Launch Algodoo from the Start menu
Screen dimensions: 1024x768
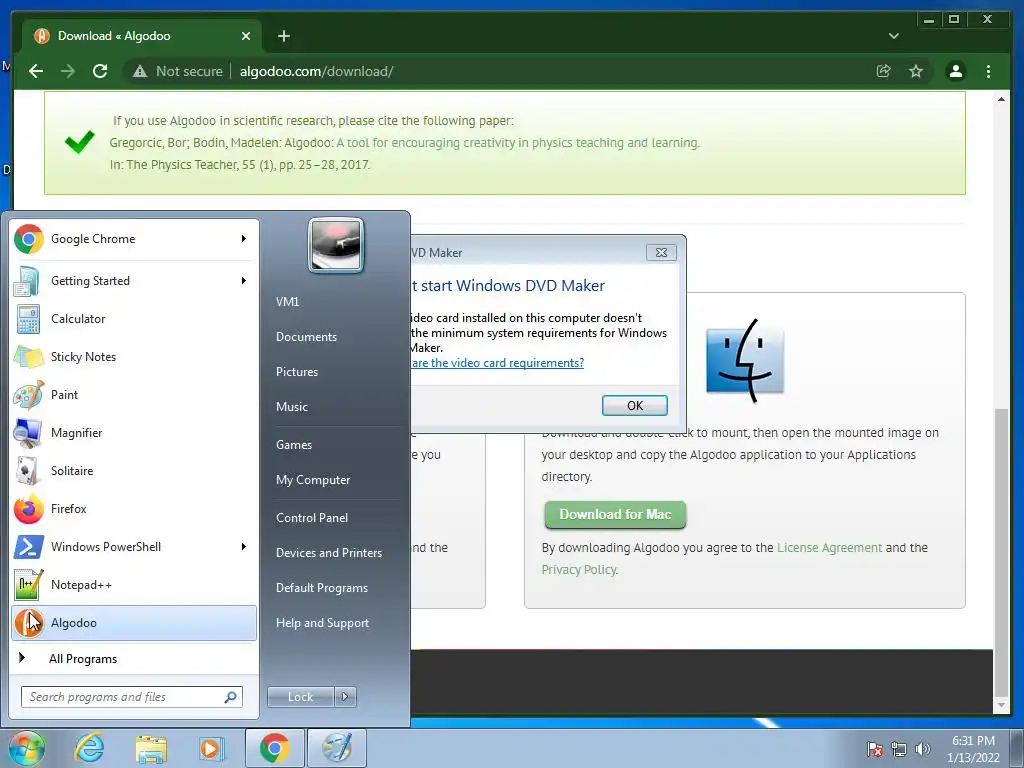tap(134, 623)
